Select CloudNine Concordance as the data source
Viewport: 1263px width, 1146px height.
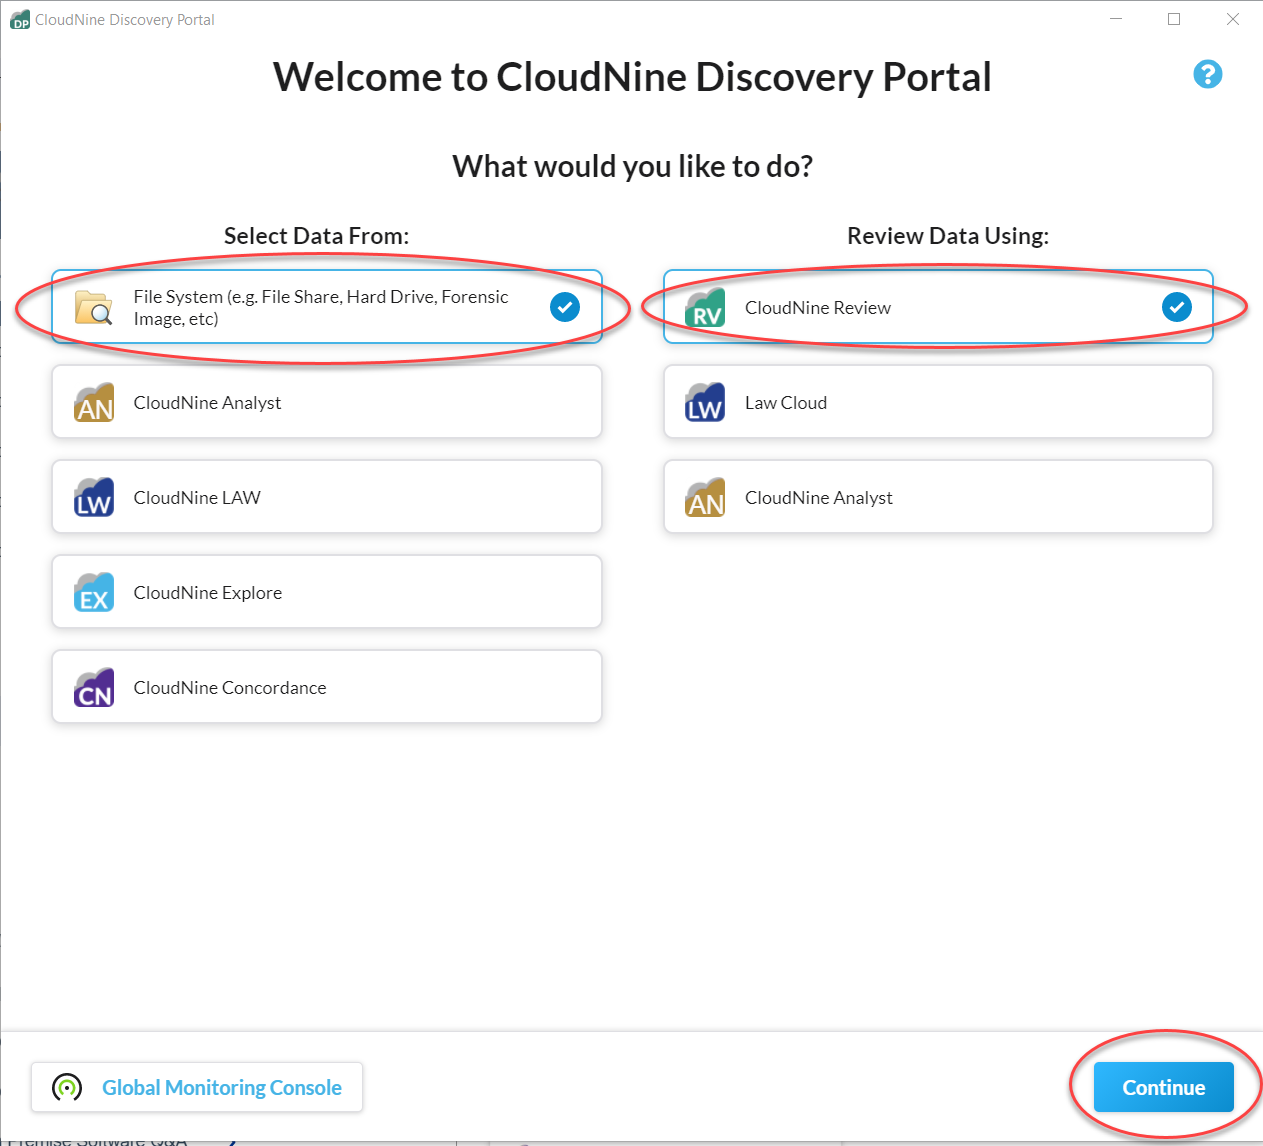326,687
